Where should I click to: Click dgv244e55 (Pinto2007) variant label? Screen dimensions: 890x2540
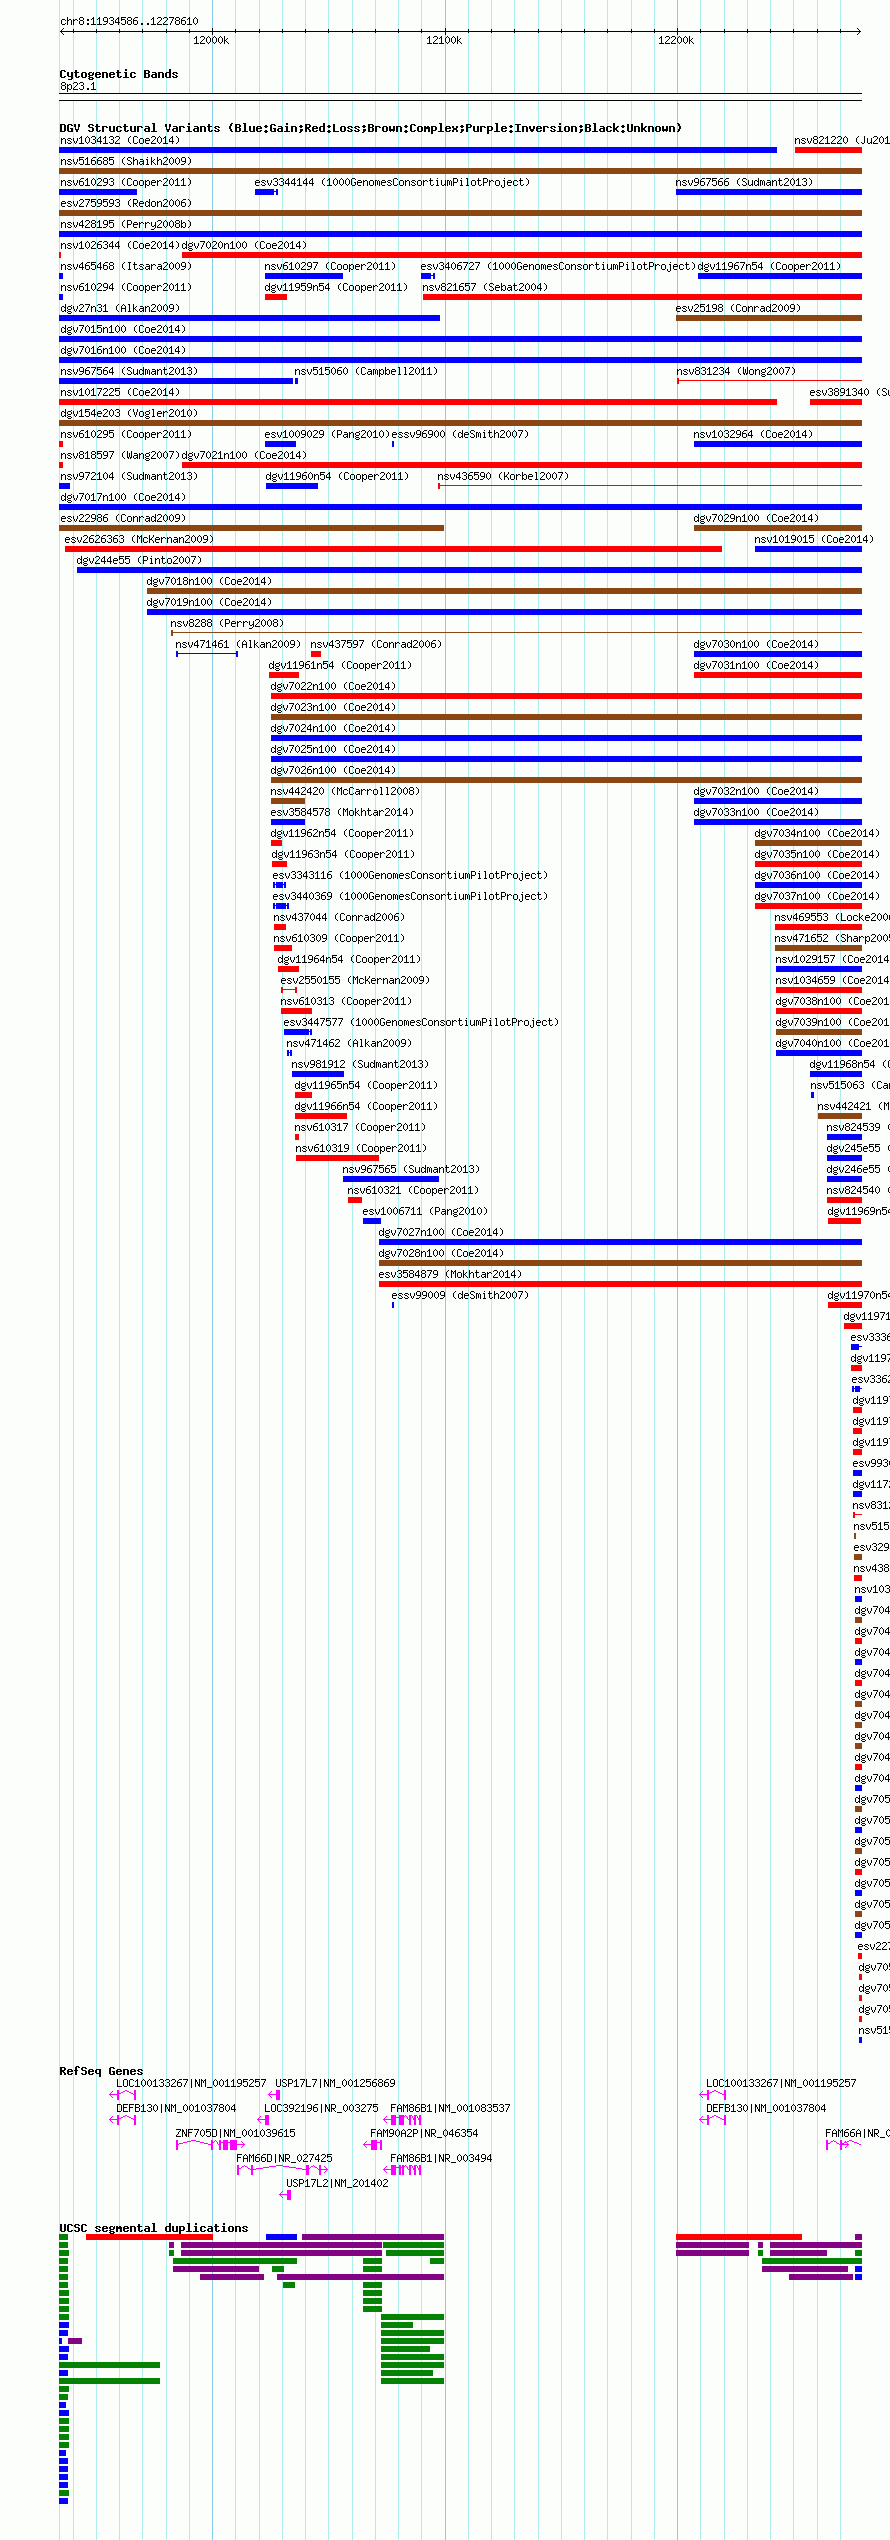click(x=139, y=560)
